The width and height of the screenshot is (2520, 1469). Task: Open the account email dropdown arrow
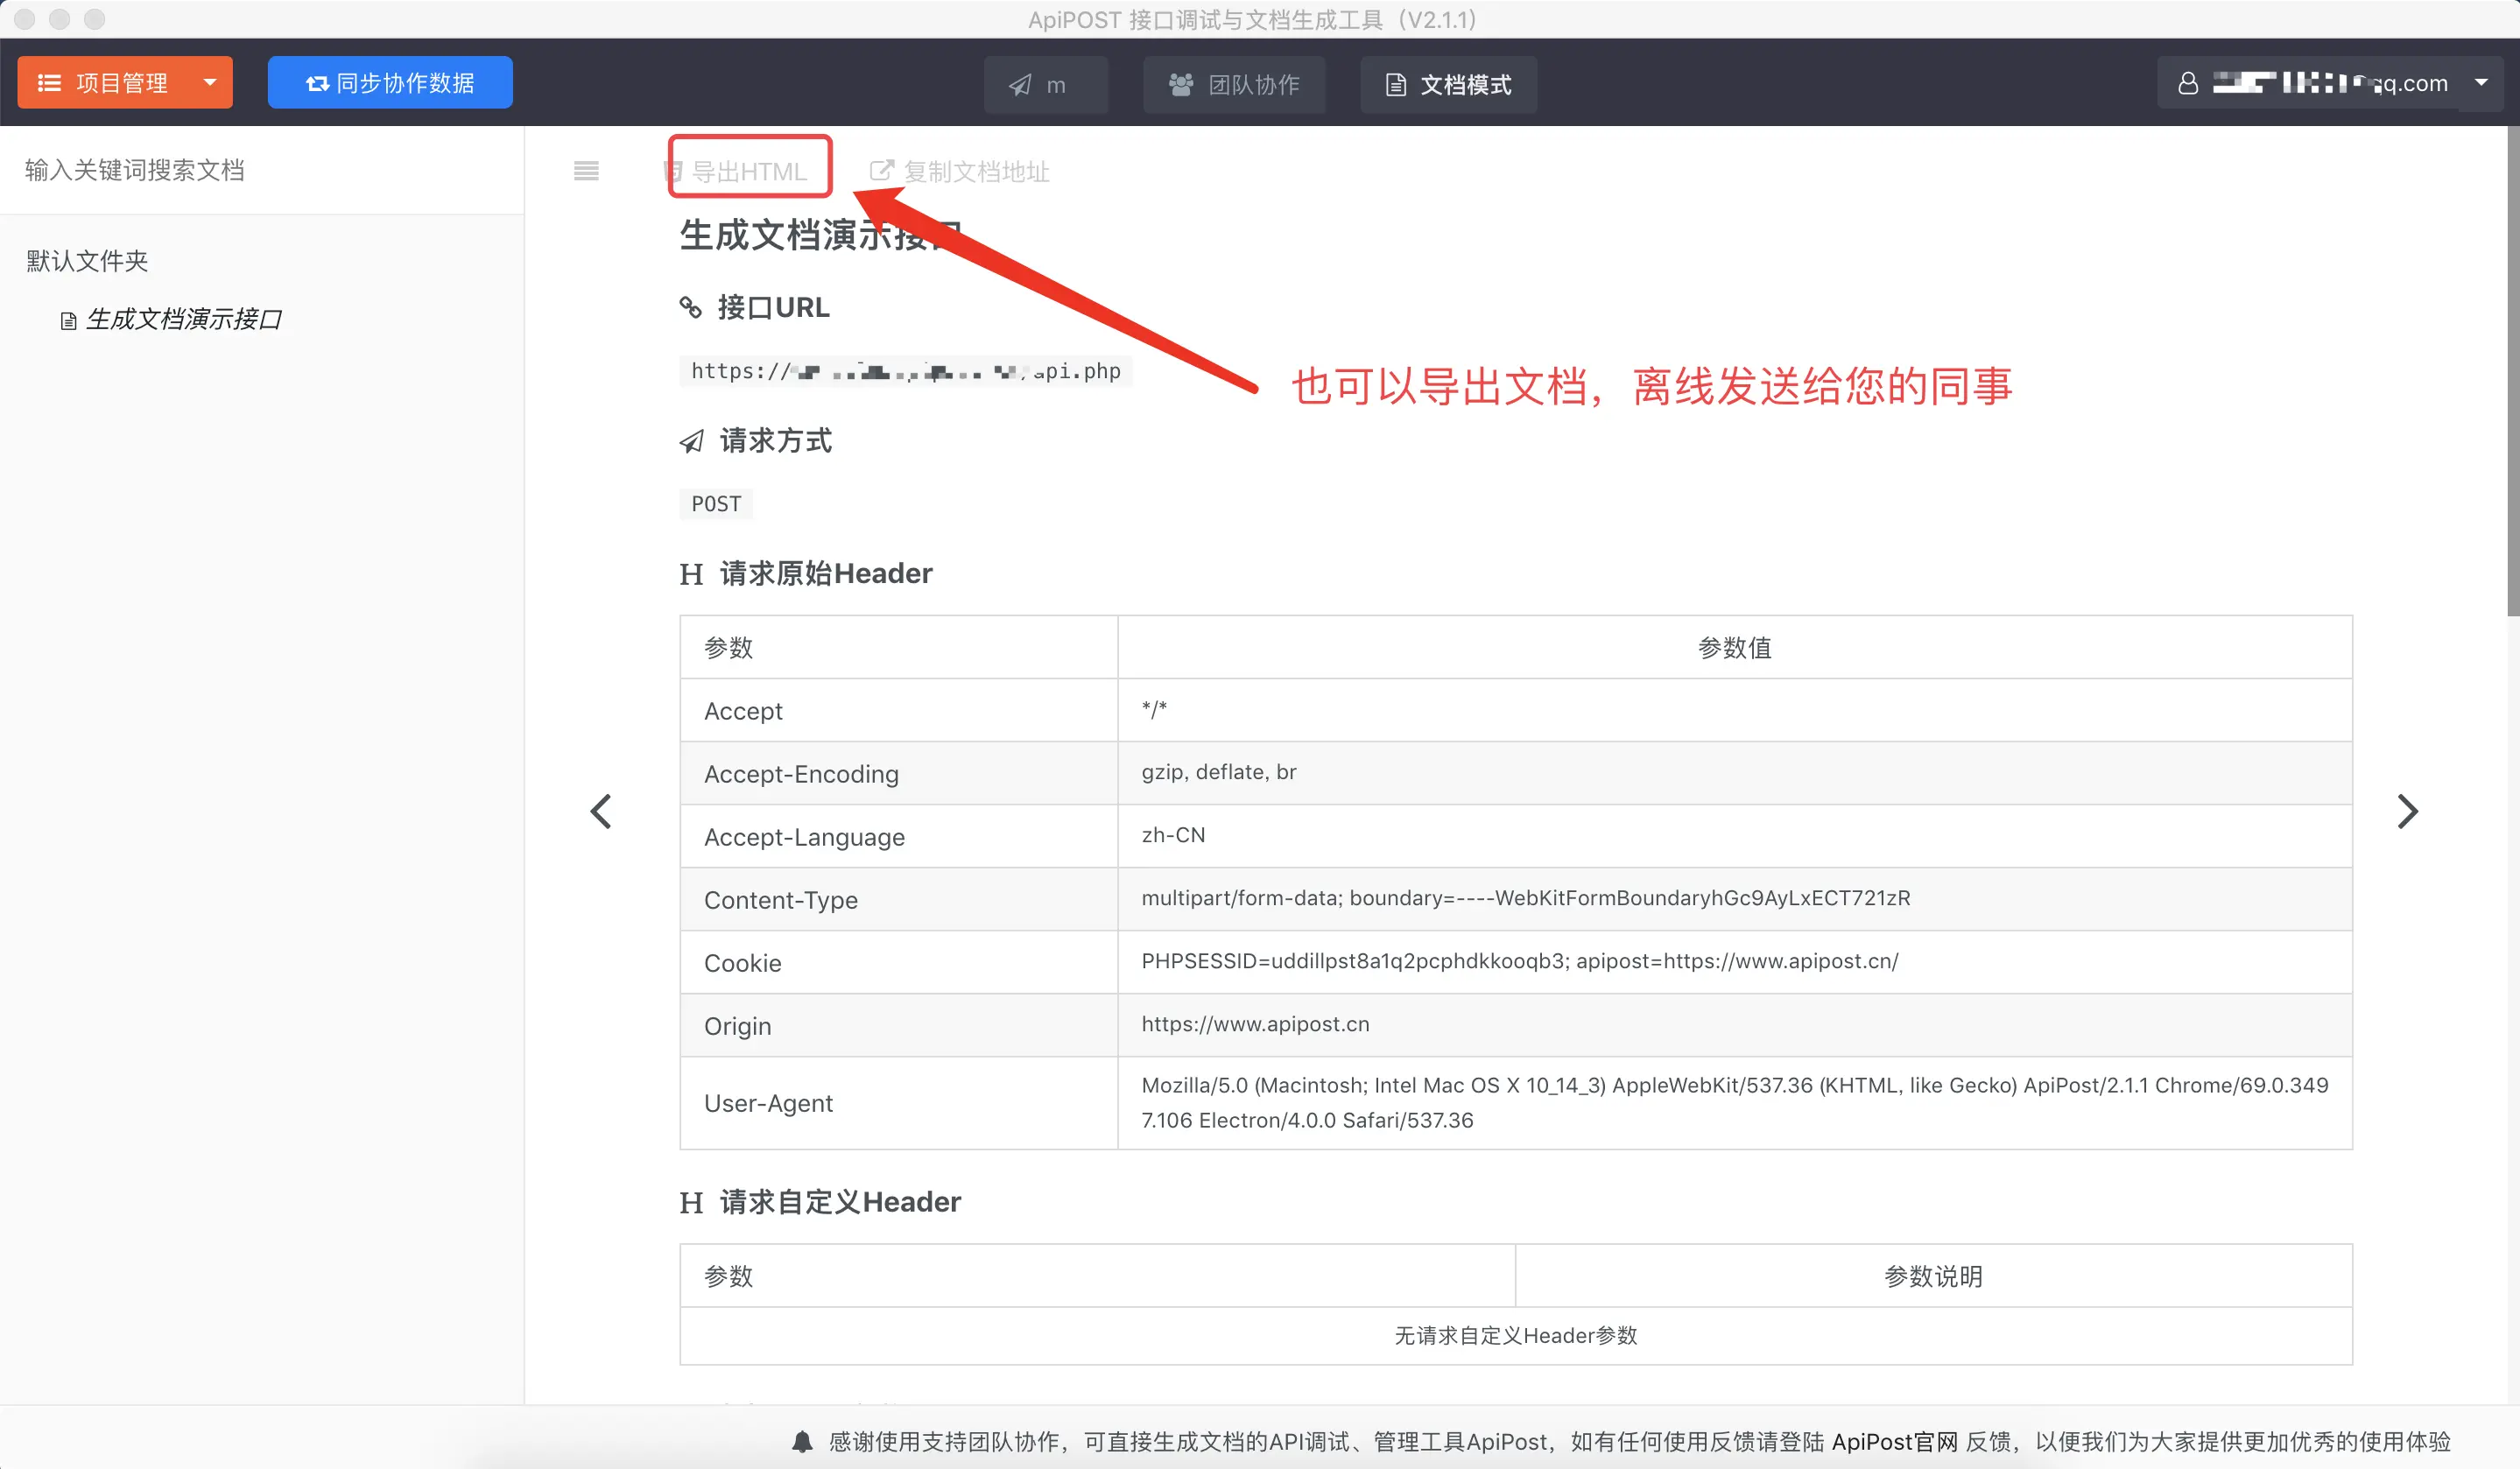coord(2481,83)
